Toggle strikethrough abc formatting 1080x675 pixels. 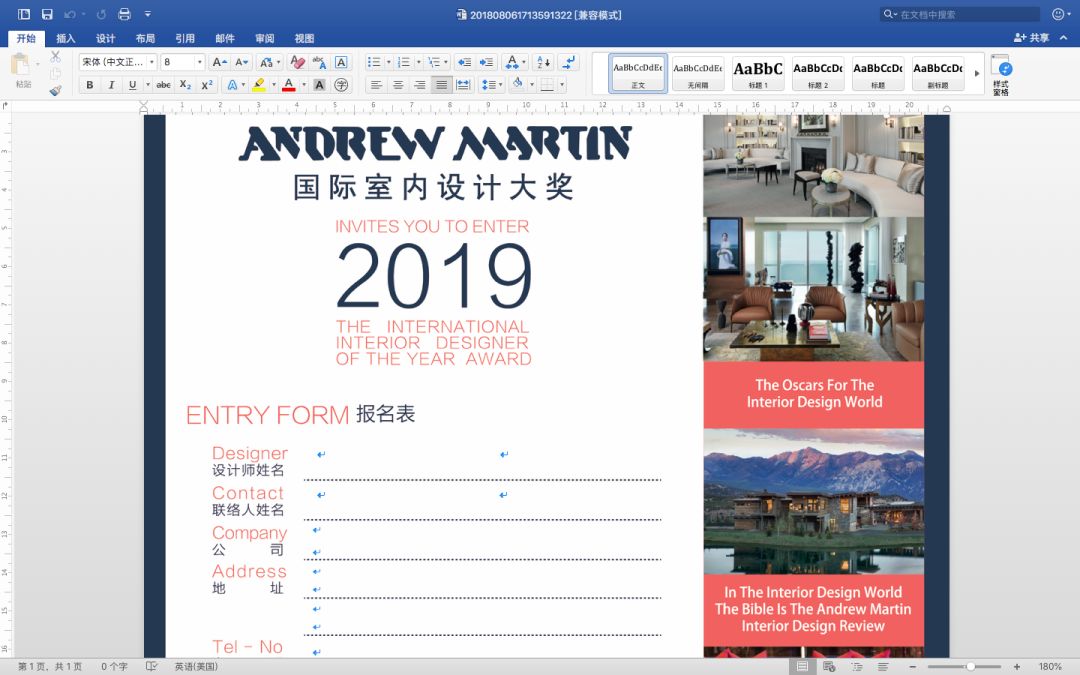[x=164, y=85]
